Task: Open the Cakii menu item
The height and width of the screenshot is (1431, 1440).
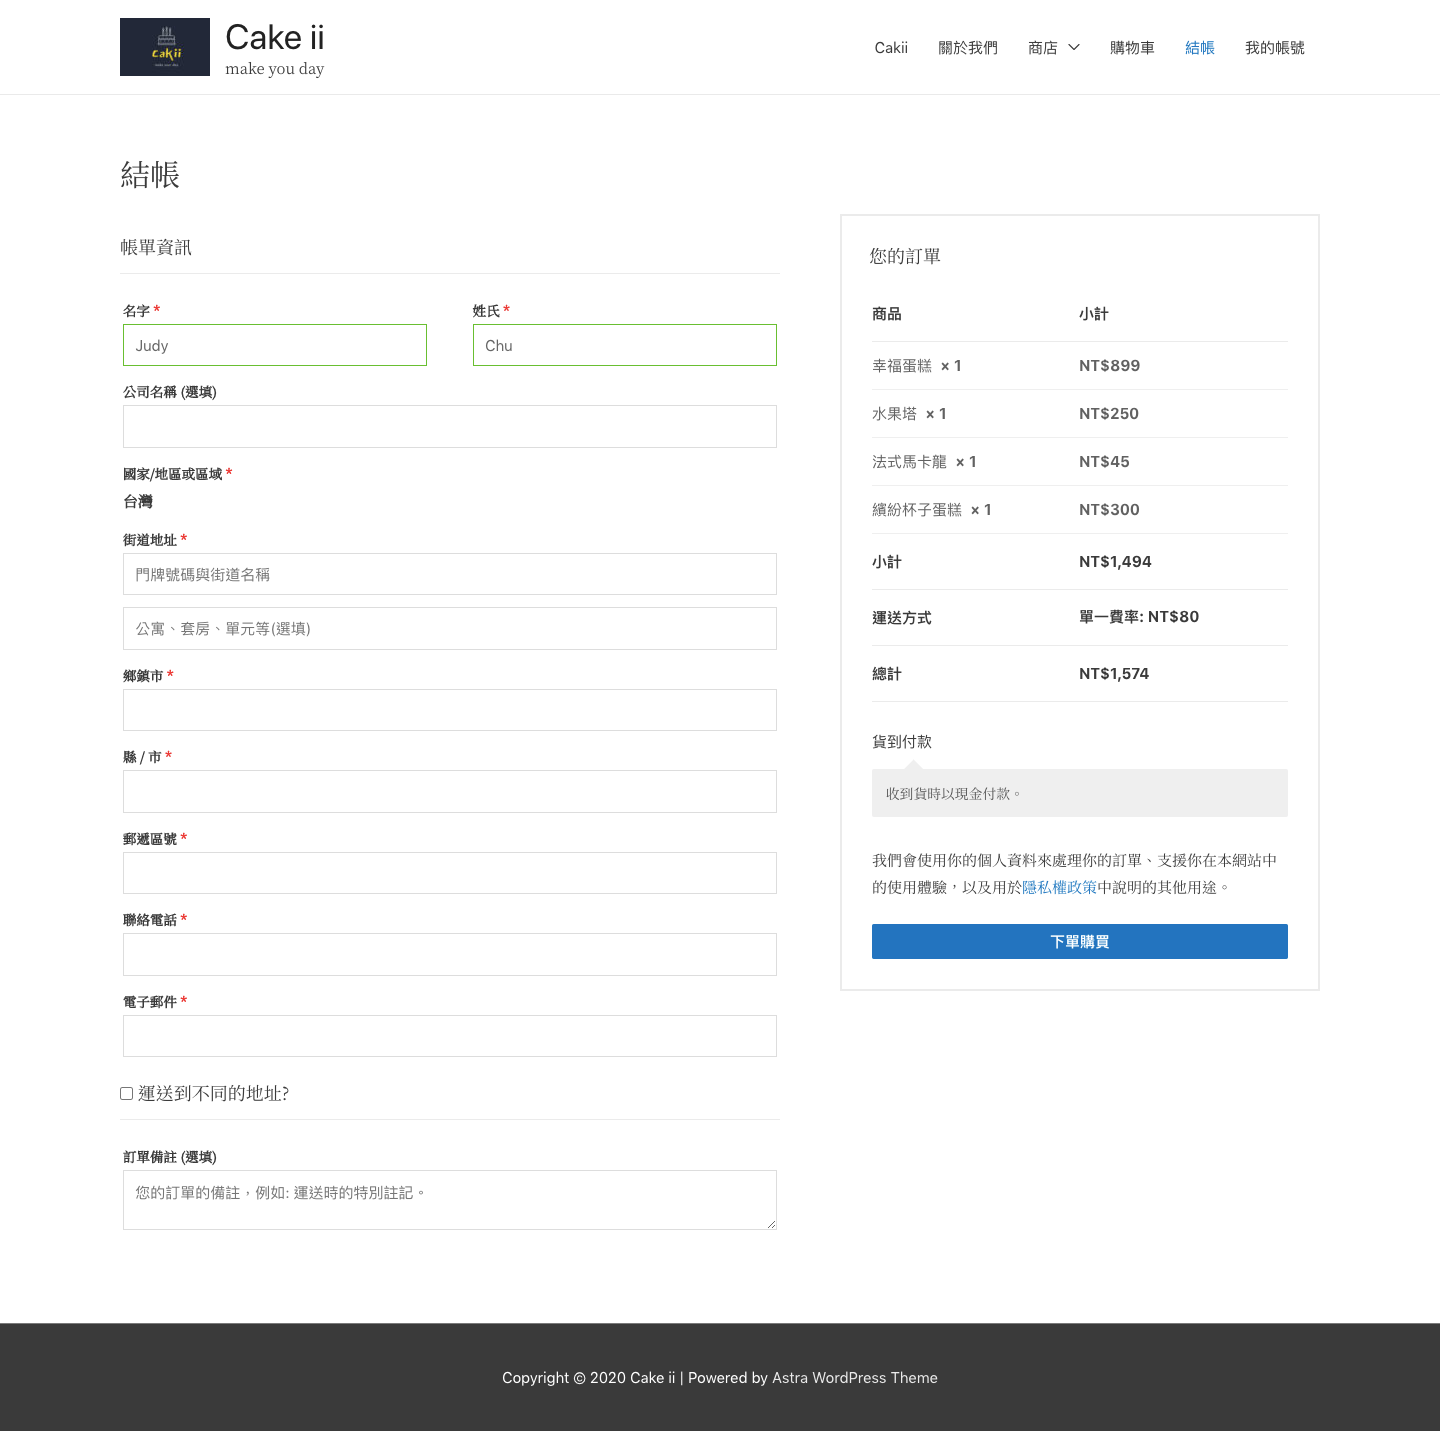Action: pos(890,47)
